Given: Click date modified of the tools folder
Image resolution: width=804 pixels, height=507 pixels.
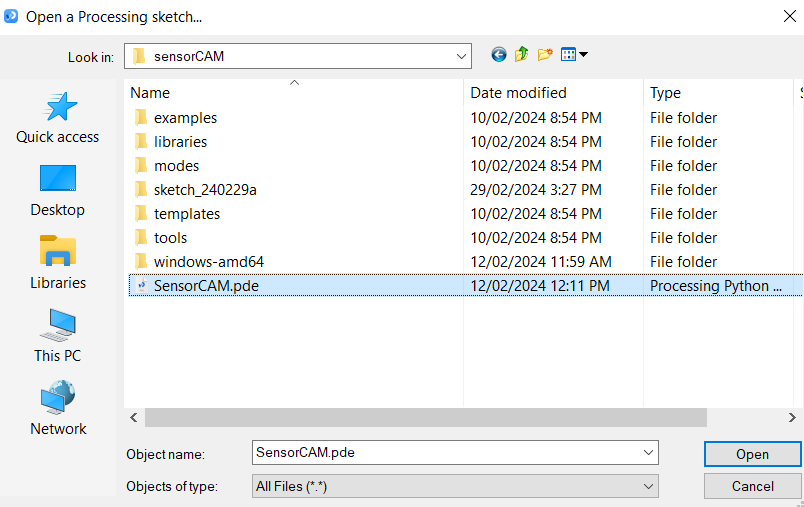Looking at the screenshot, I should 536,238.
